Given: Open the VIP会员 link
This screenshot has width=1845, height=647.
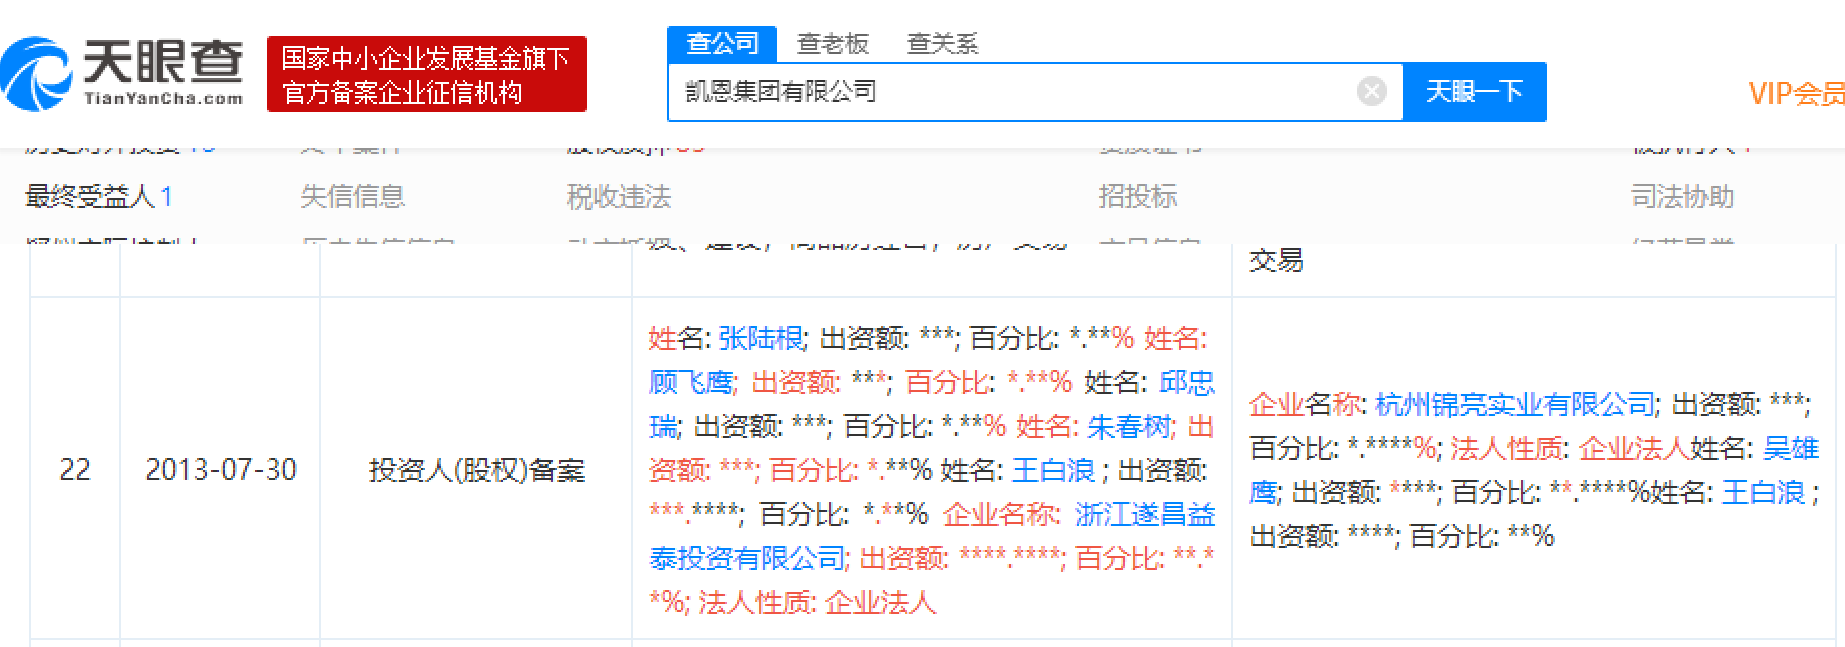Looking at the screenshot, I should tap(1796, 94).
